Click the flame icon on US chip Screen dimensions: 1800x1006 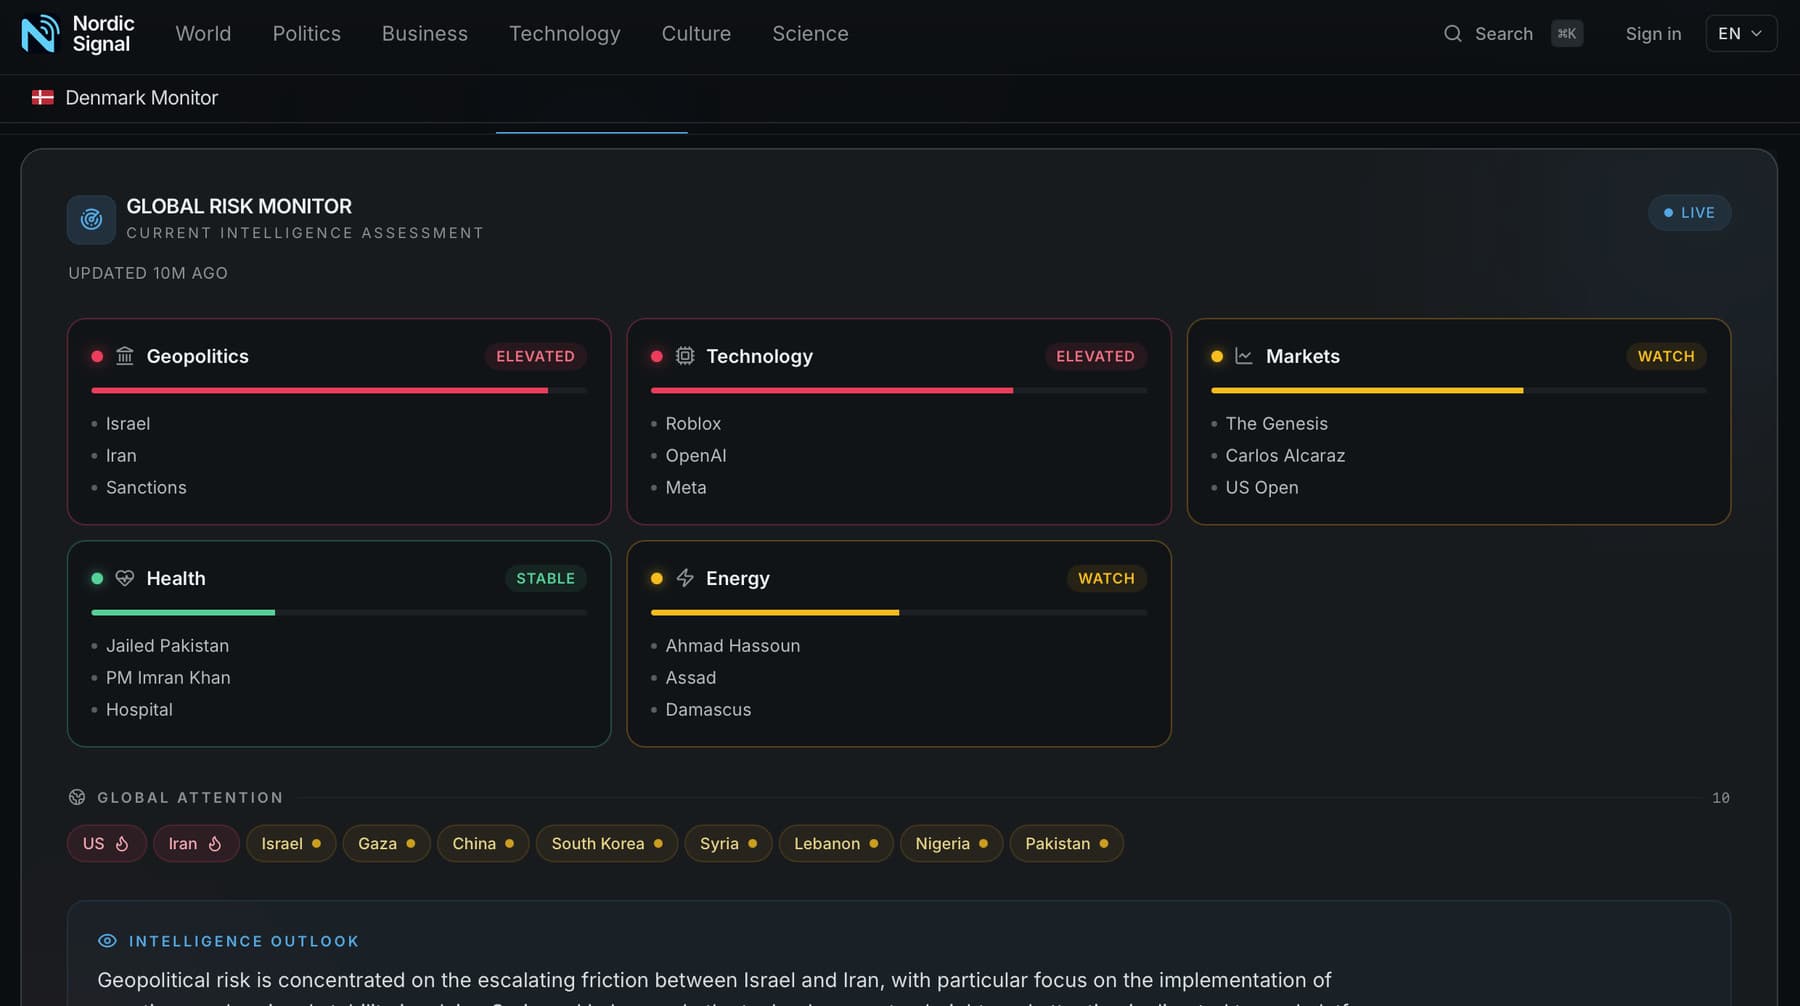point(122,844)
